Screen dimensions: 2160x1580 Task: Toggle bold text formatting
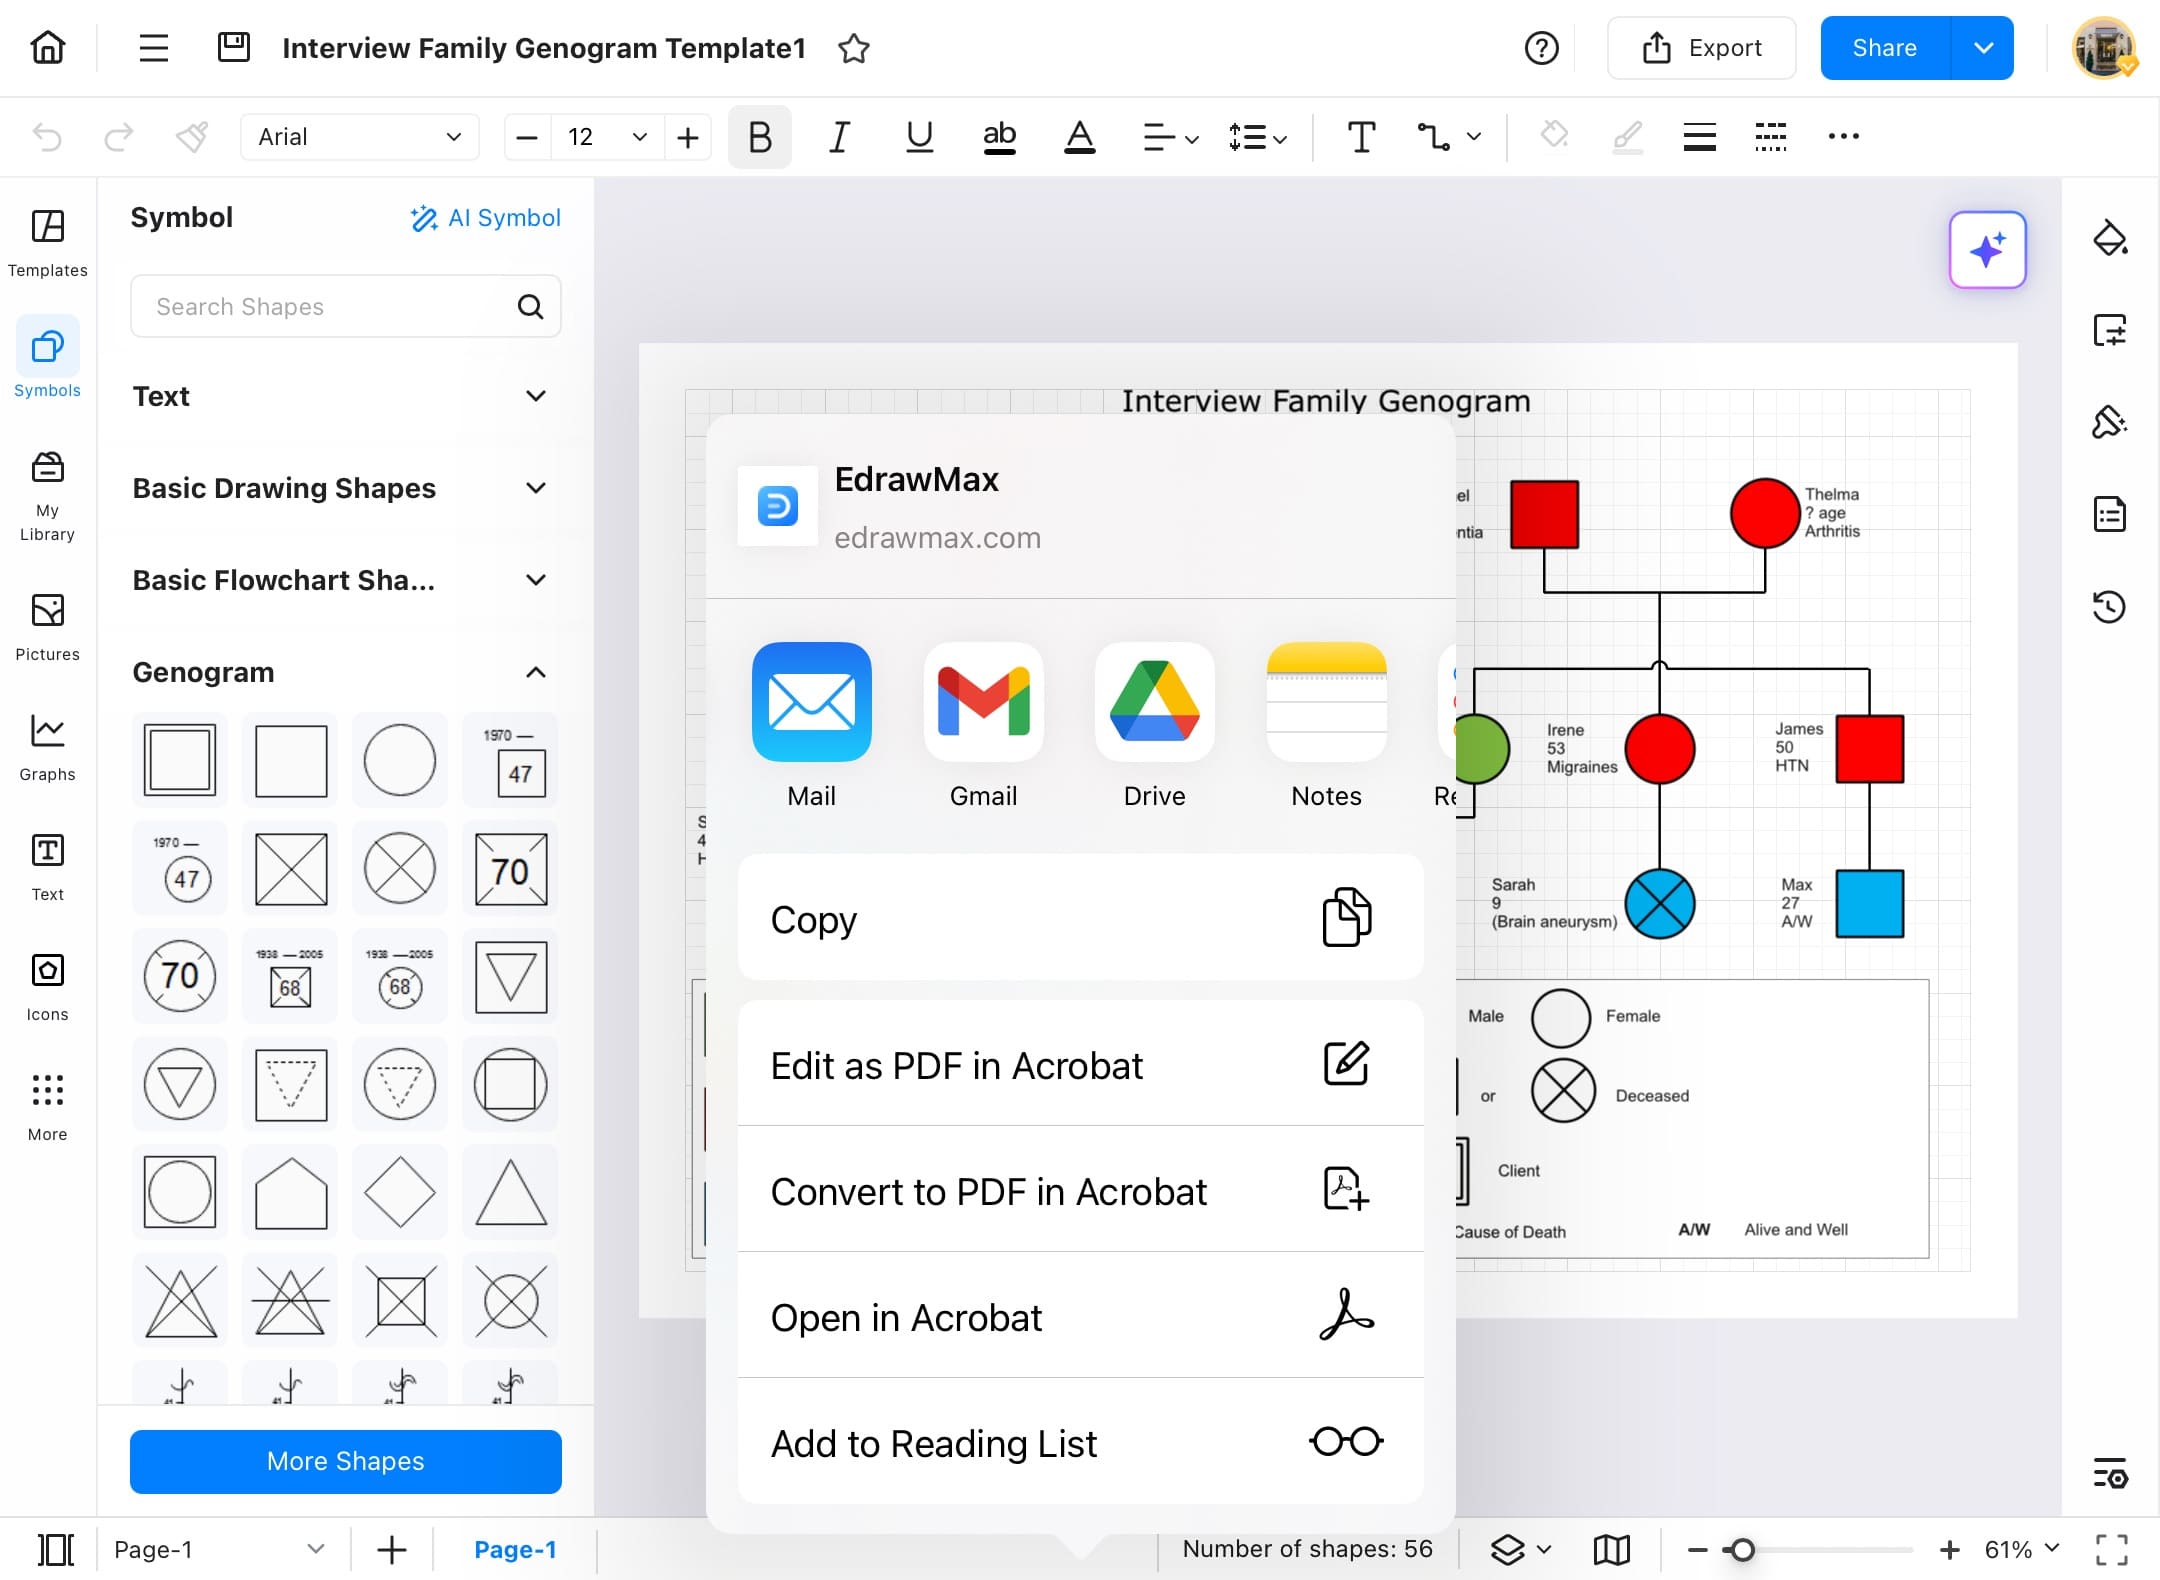(759, 137)
